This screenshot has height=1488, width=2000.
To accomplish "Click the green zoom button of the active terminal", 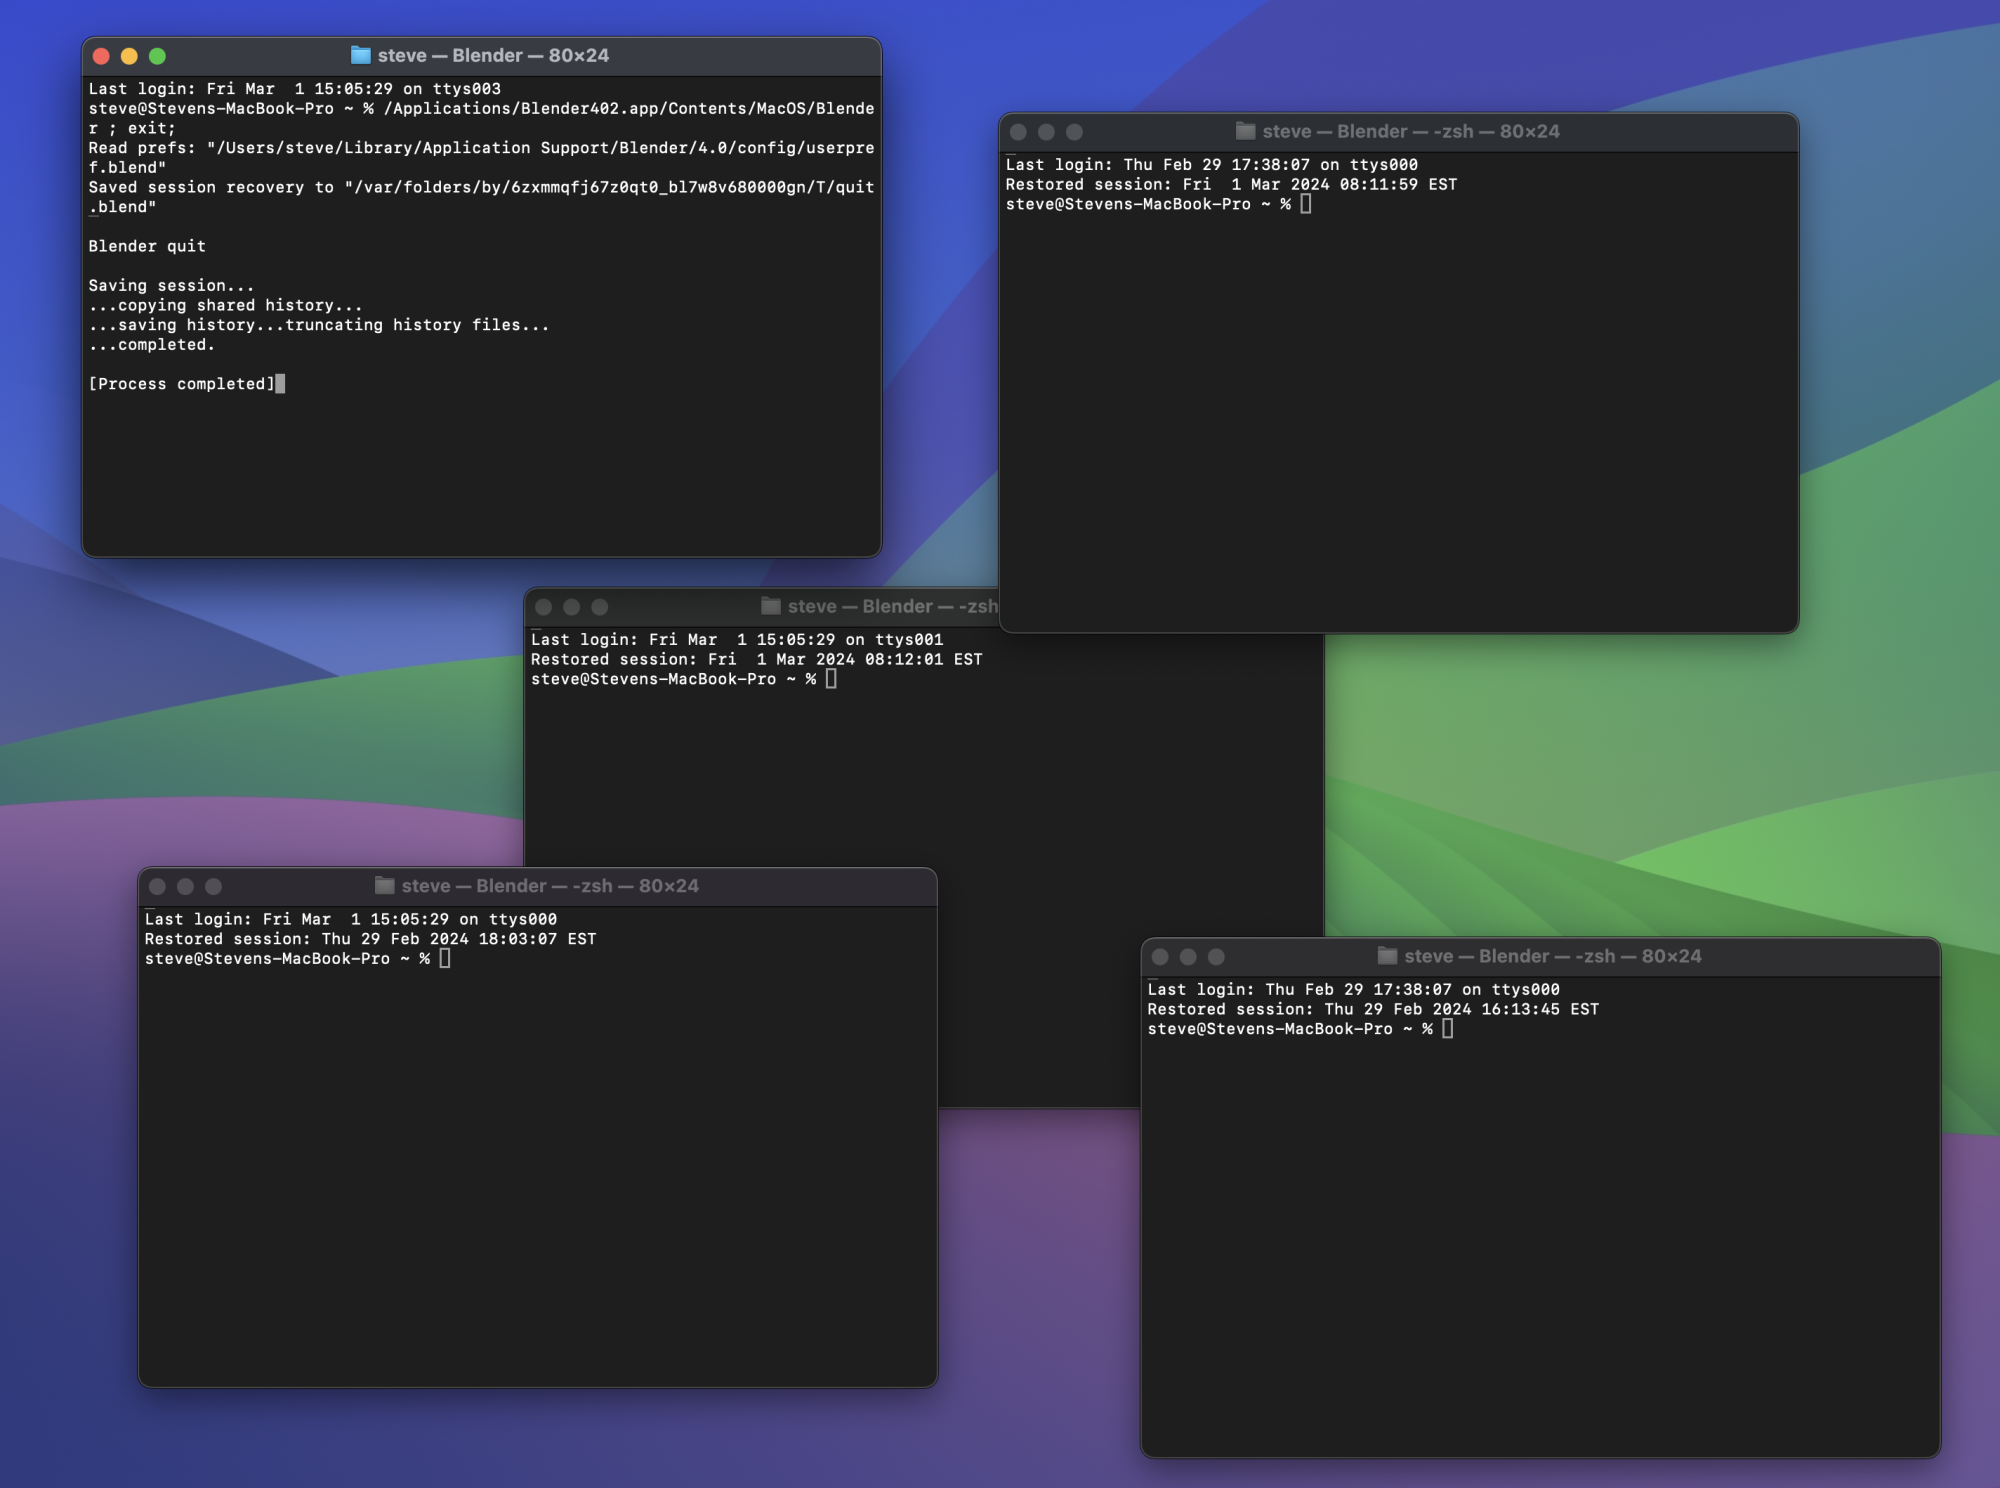I will point(157,56).
